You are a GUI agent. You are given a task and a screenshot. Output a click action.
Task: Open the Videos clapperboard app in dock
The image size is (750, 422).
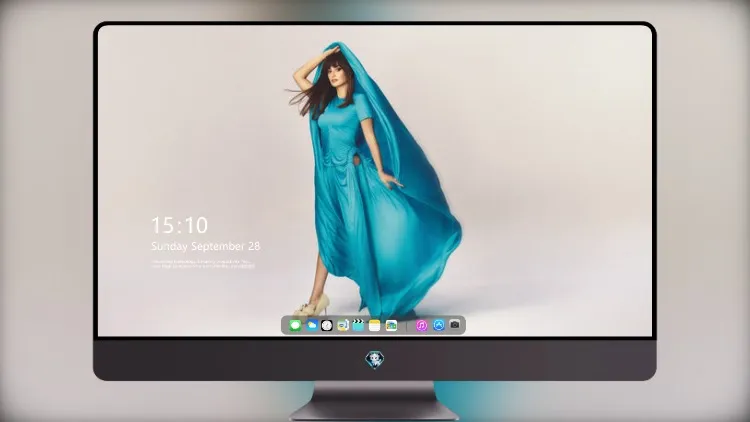358,325
